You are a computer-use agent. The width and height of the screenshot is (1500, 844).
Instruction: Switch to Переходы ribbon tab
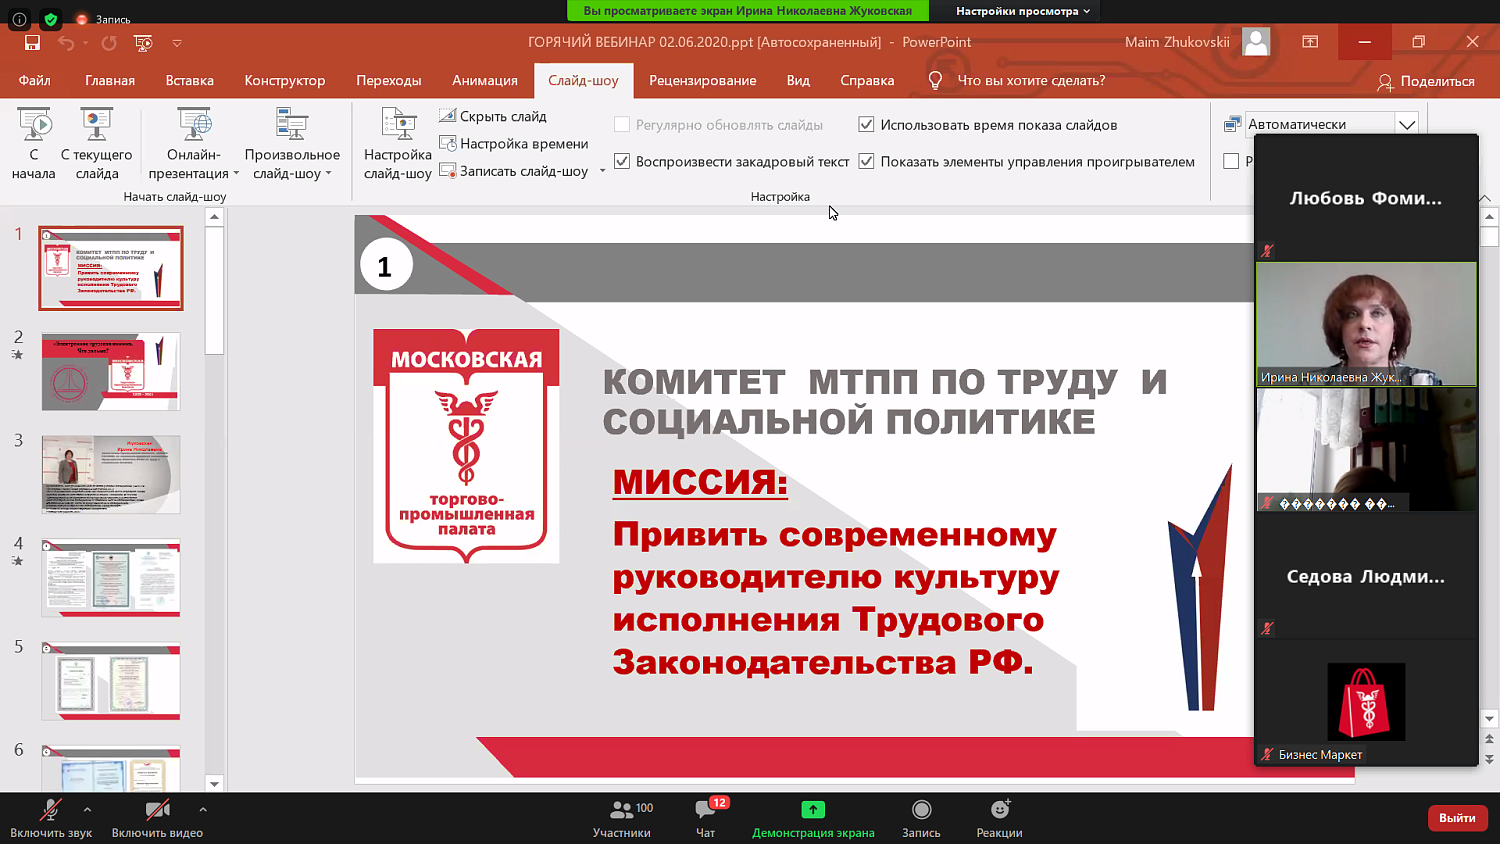(x=389, y=80)
